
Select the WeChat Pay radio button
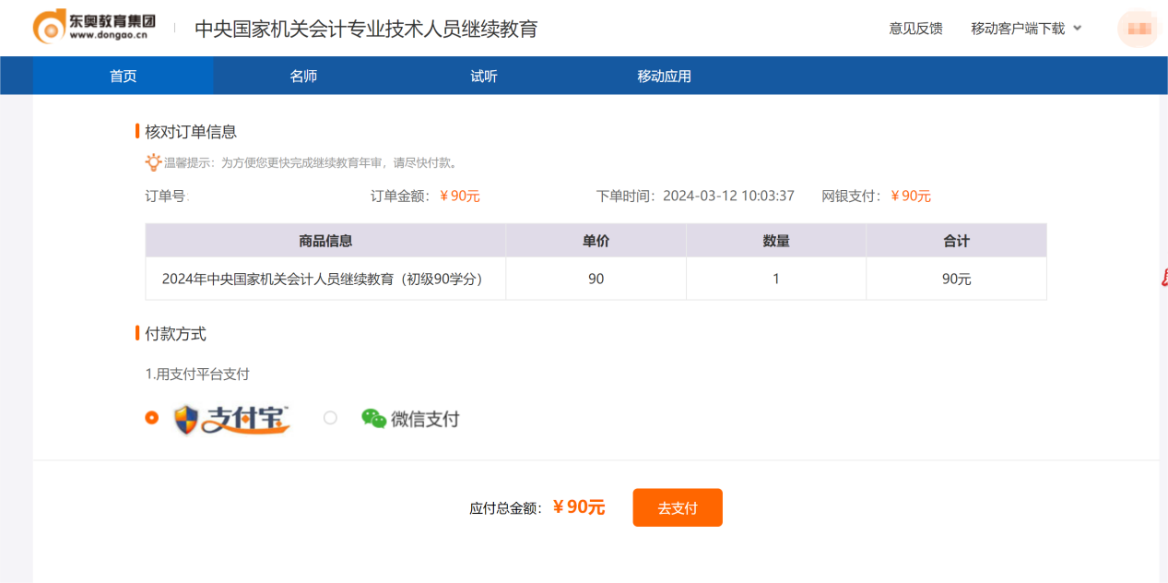[330, 418]
